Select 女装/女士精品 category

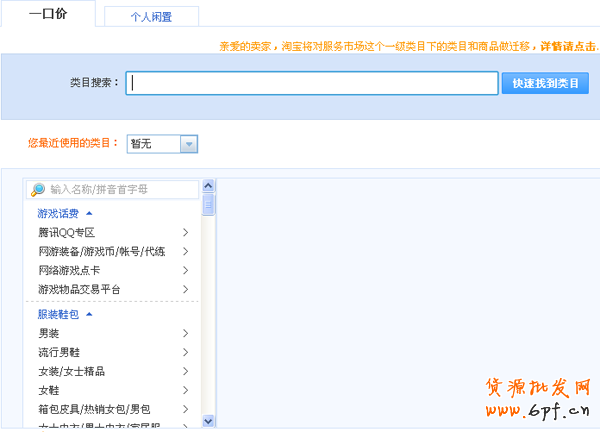(71, 371)
